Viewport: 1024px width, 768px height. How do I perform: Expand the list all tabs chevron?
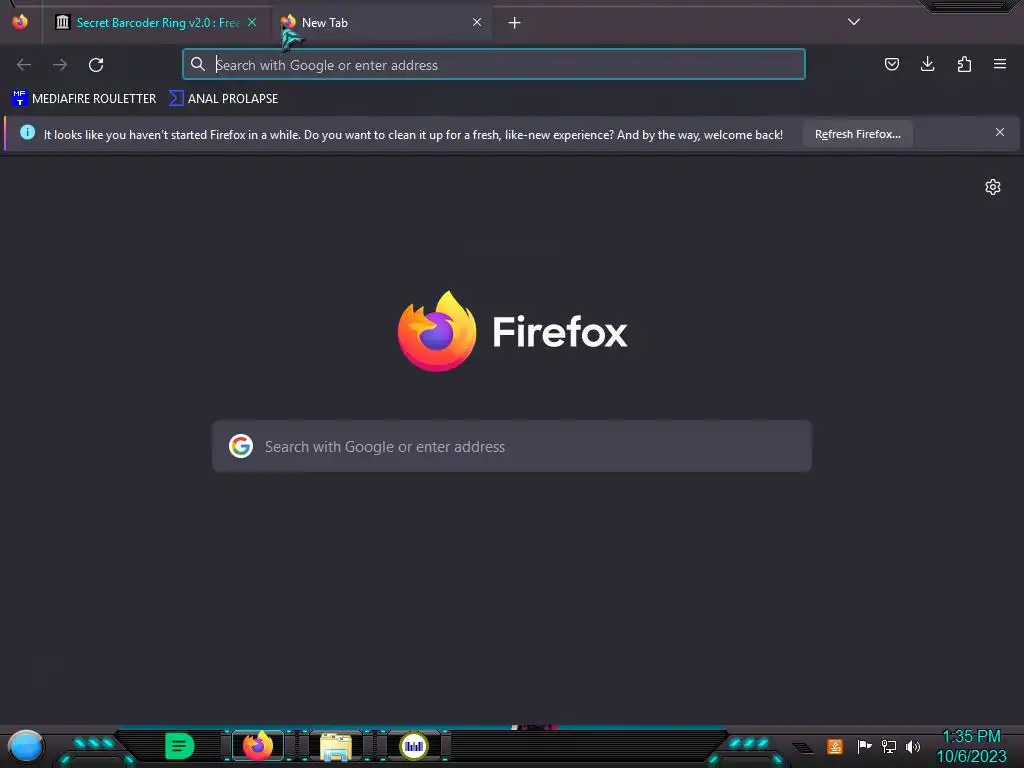[x=854, y=22]
